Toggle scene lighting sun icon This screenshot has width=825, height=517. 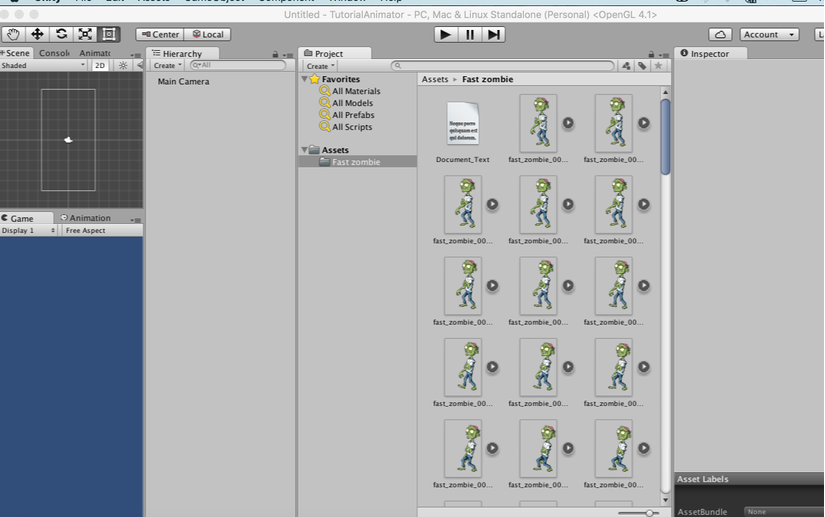(x=123, y=65)
